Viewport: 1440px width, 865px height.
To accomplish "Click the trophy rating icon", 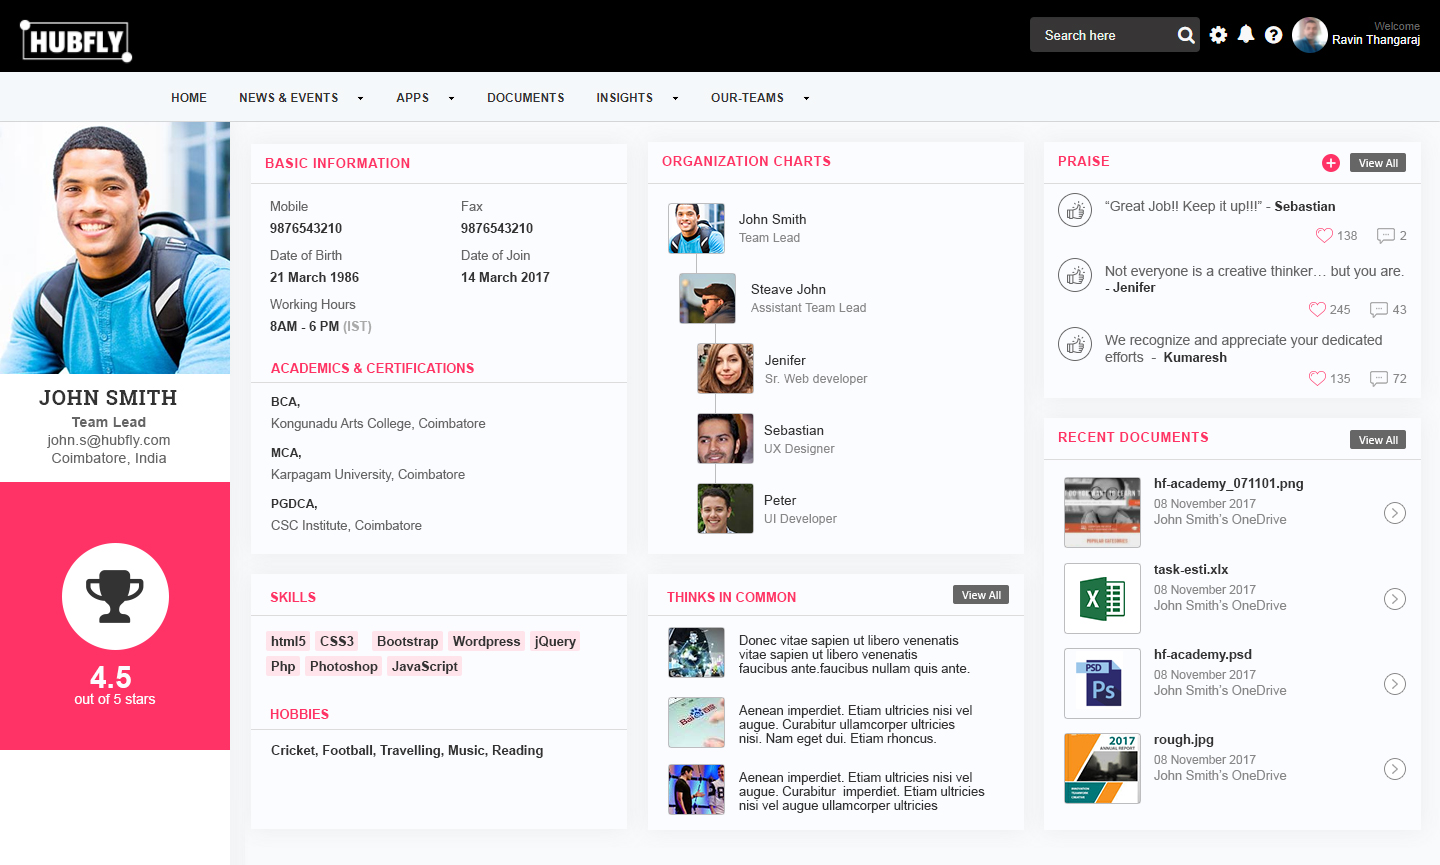I will [x=115, y=596].
